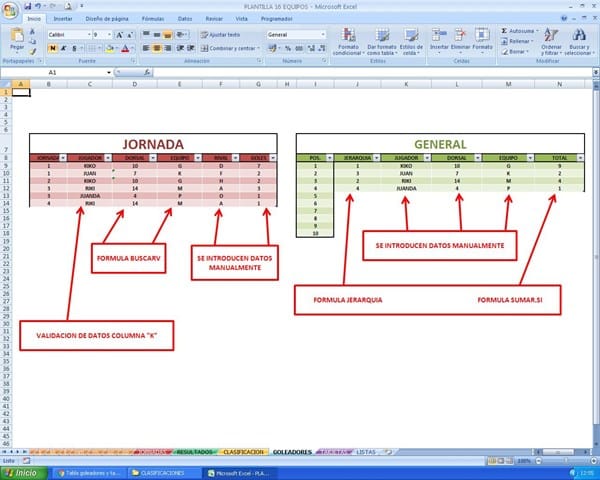Open CLASIFICACION sheet tab
The image size is (600, 480).
click(x=244, y=452)
